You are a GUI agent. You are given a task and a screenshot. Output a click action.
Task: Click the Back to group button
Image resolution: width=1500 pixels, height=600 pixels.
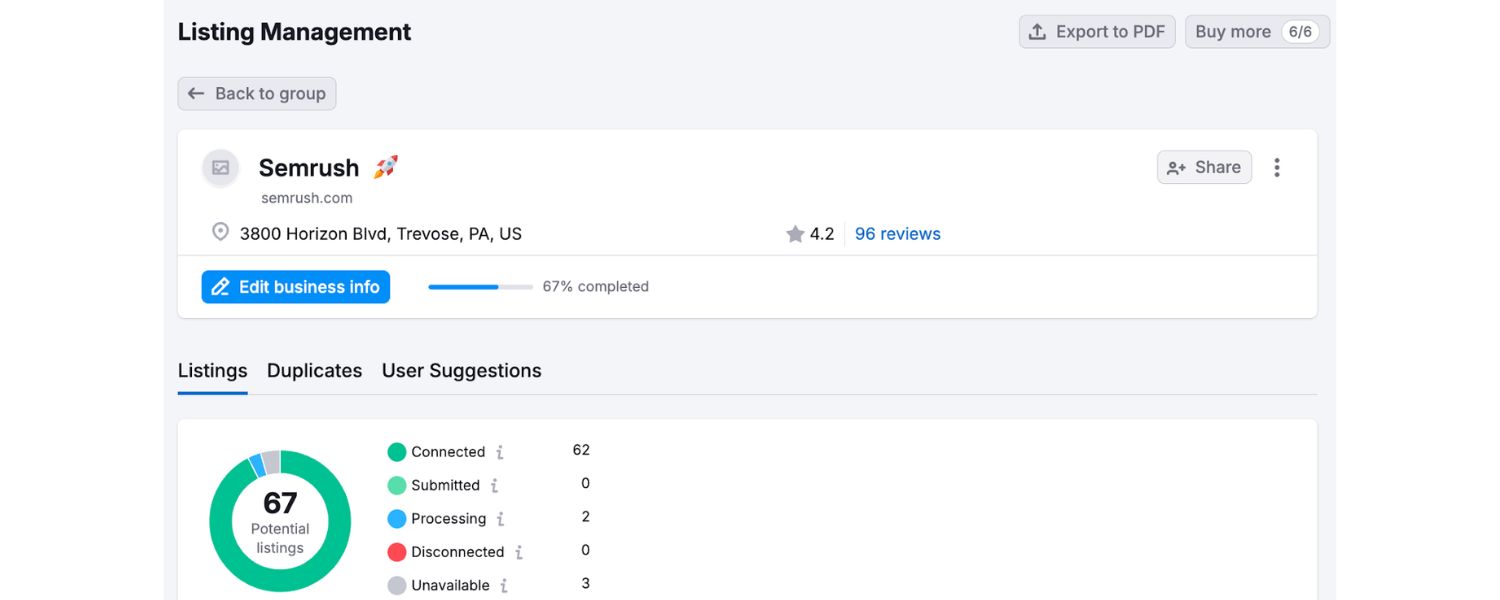[x=256, y=93]
